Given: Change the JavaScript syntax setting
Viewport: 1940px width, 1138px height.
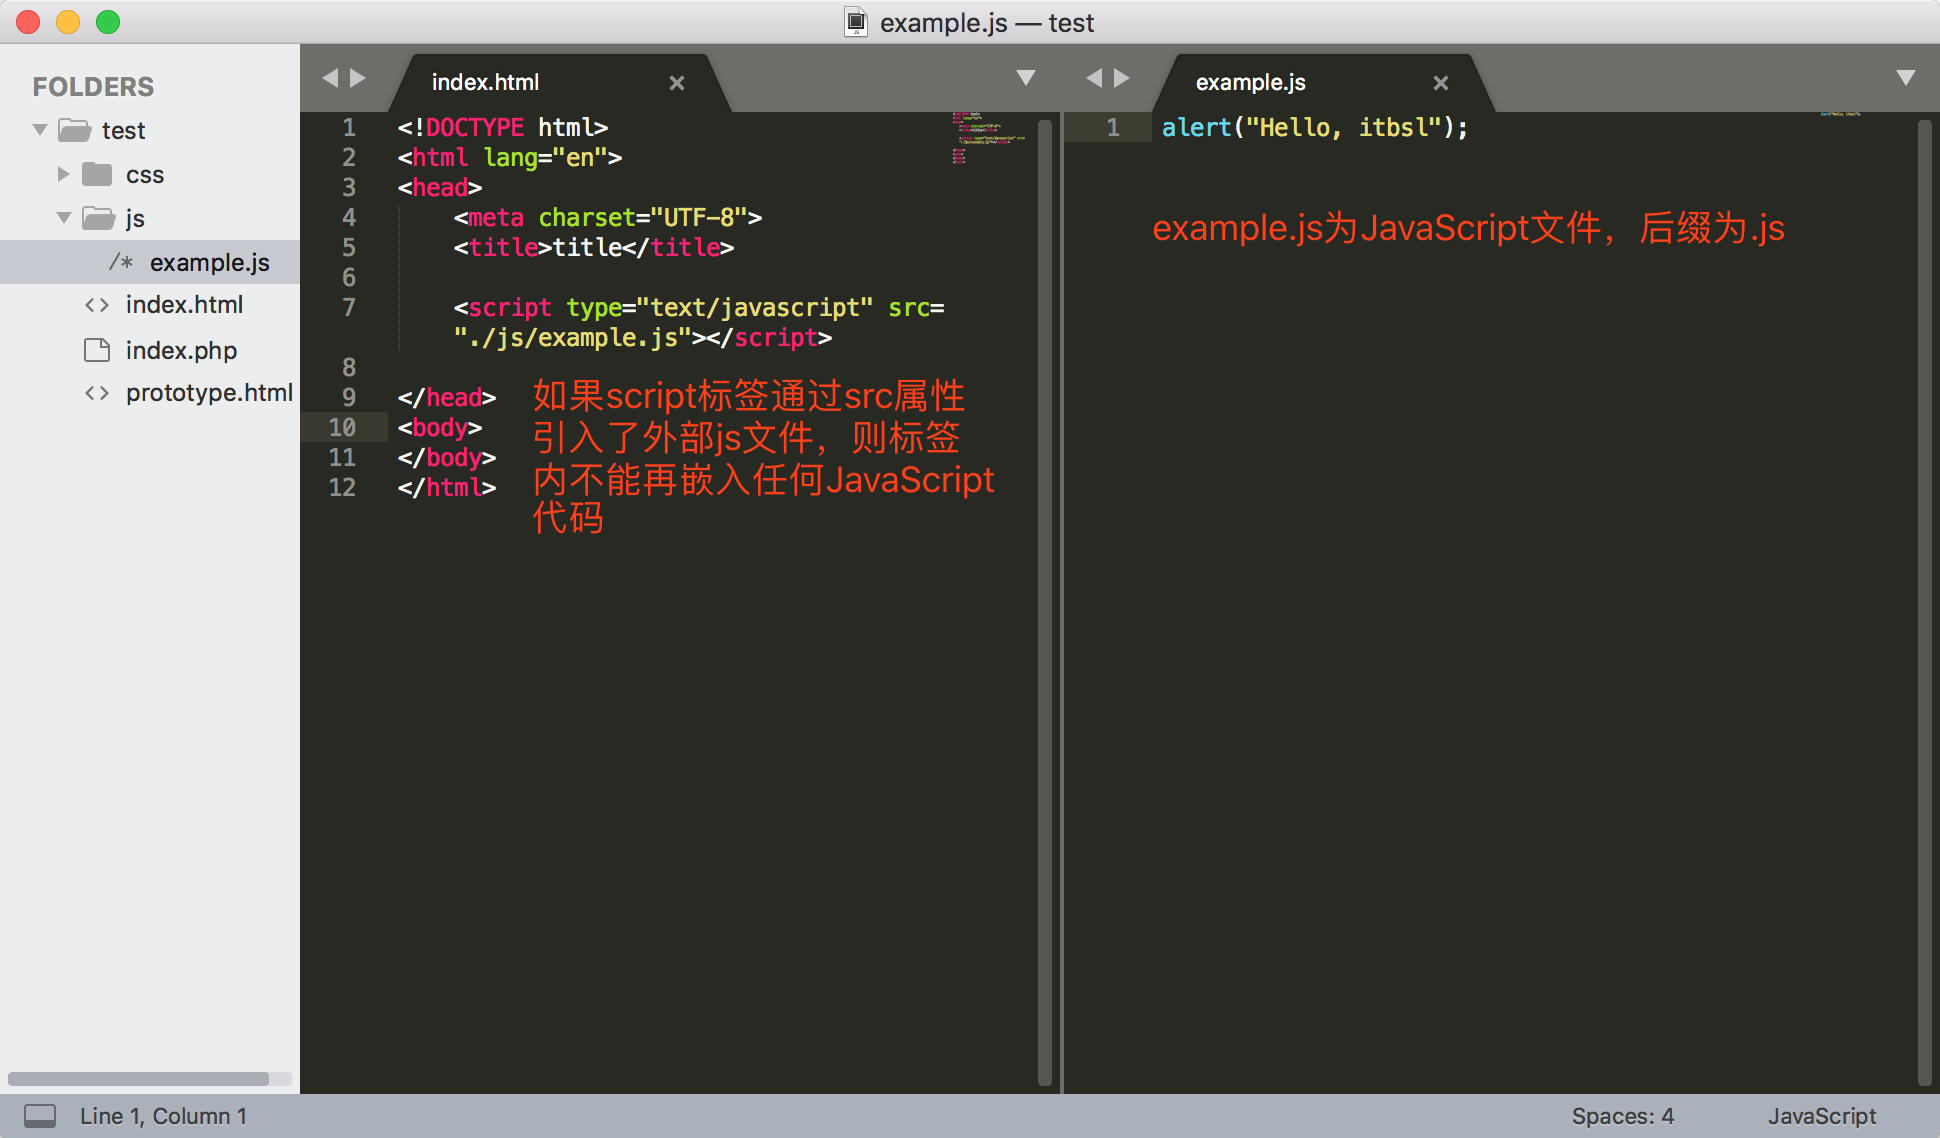Looking at the screenshot, I should click(x=1821, y=1116).
